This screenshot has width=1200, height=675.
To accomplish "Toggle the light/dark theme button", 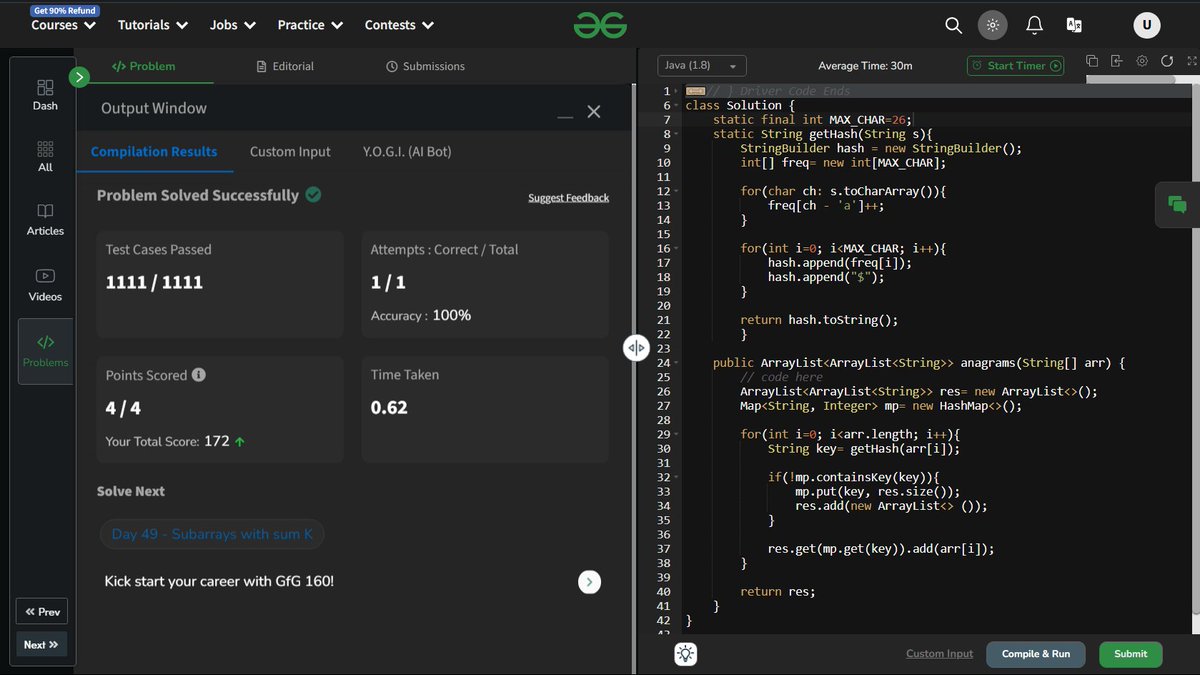I will point(992,25).
